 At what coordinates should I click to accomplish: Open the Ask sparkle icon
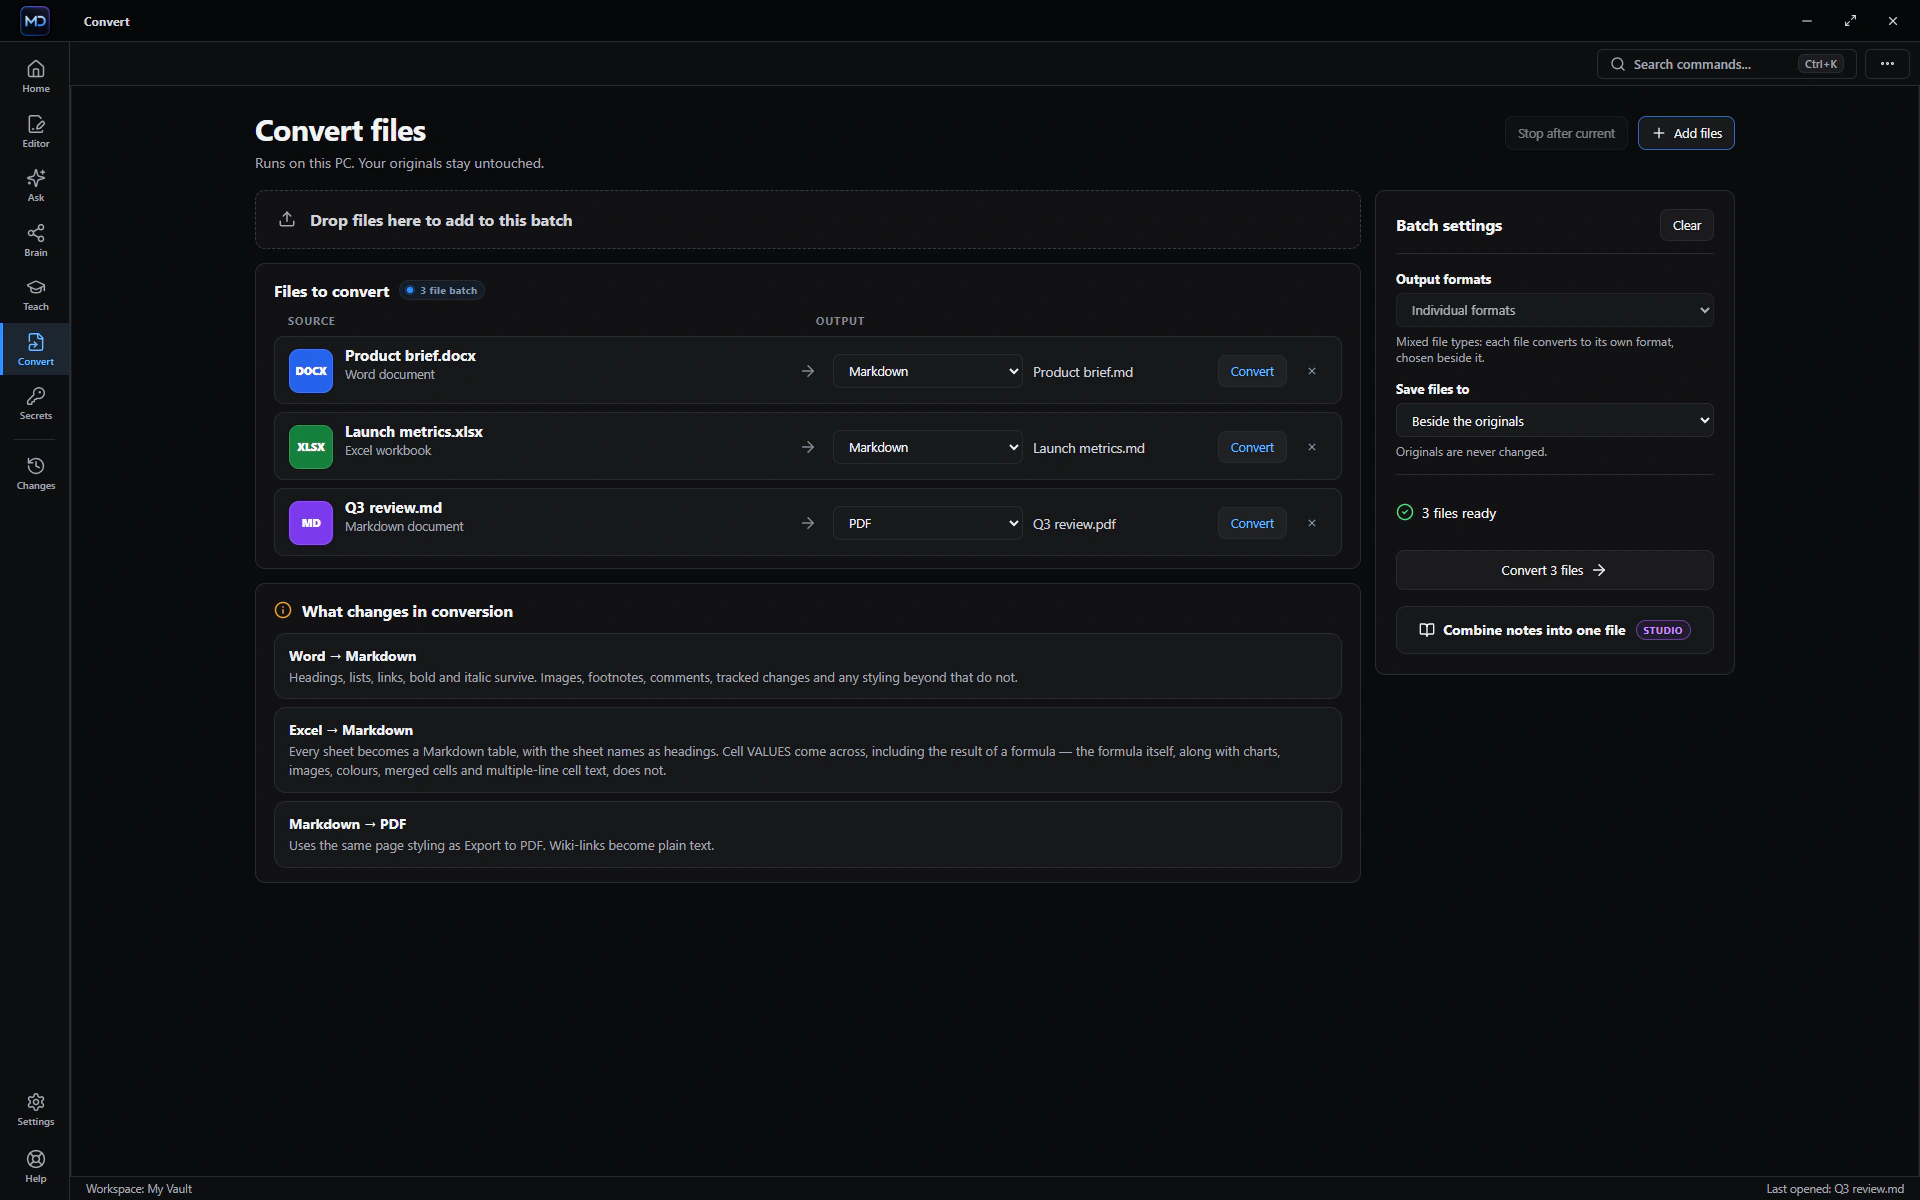[x=35, y=185]
